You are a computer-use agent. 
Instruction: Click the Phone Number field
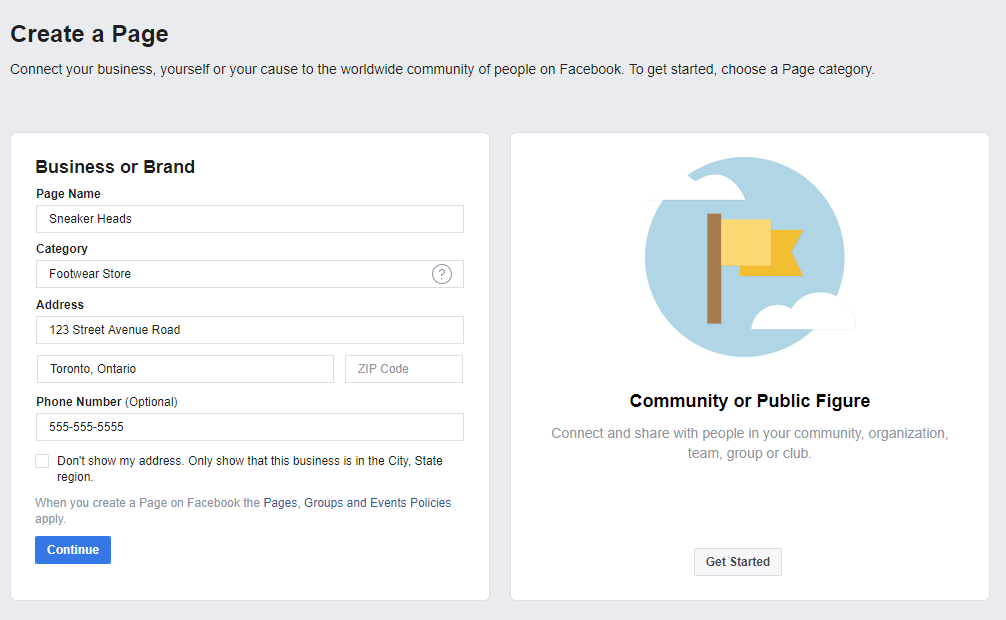[250, 427]
